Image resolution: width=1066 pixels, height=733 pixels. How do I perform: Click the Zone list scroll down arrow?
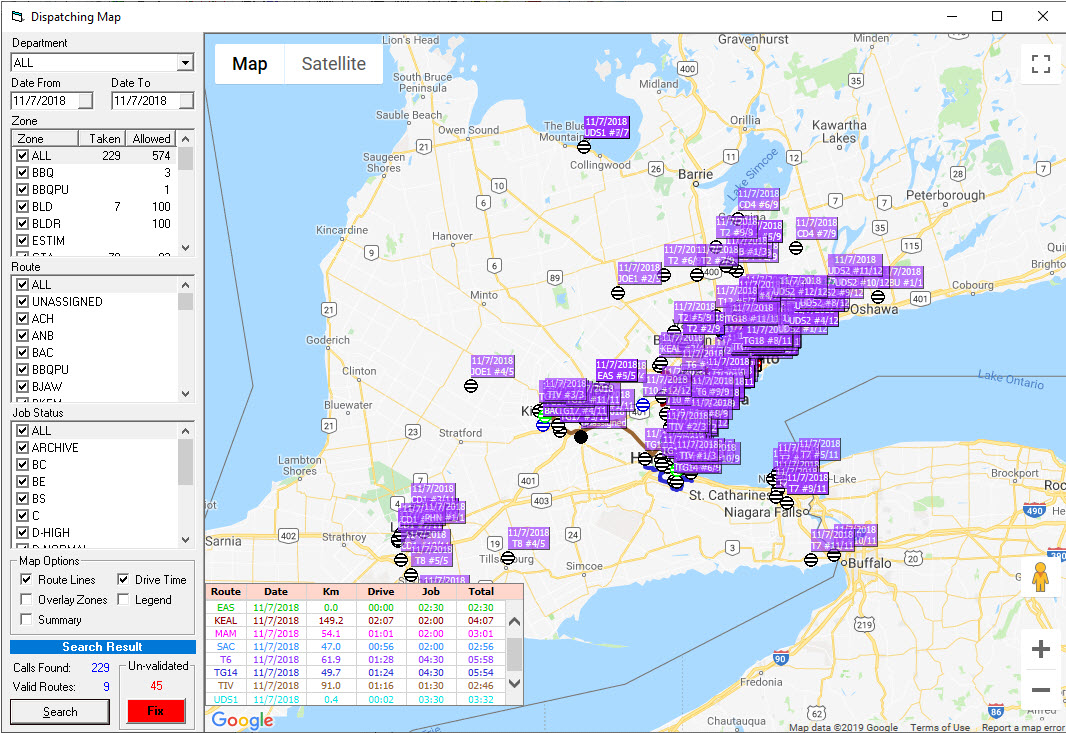pos(186,248)
